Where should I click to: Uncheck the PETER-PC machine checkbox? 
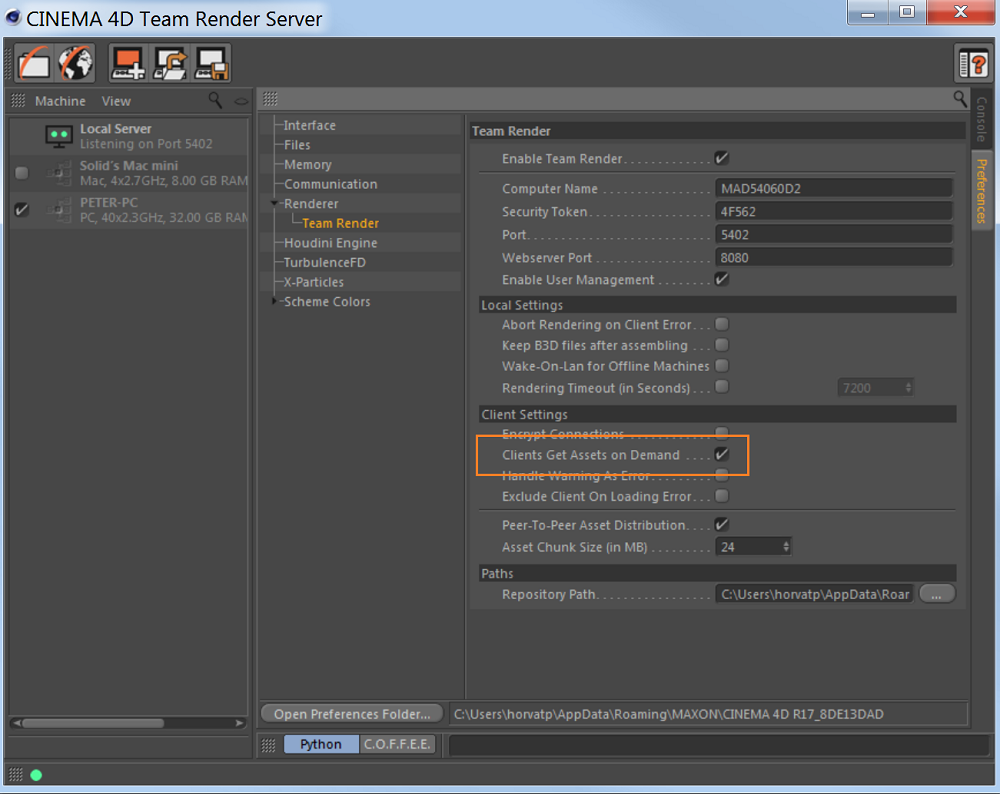22,209
